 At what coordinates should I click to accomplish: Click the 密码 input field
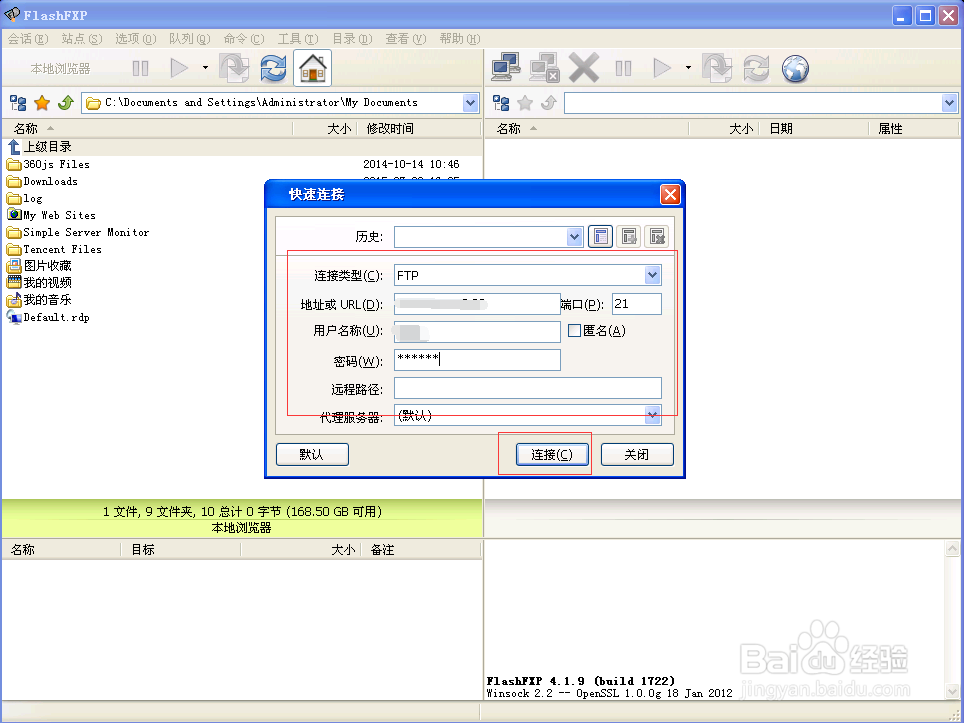coord(477,360)
